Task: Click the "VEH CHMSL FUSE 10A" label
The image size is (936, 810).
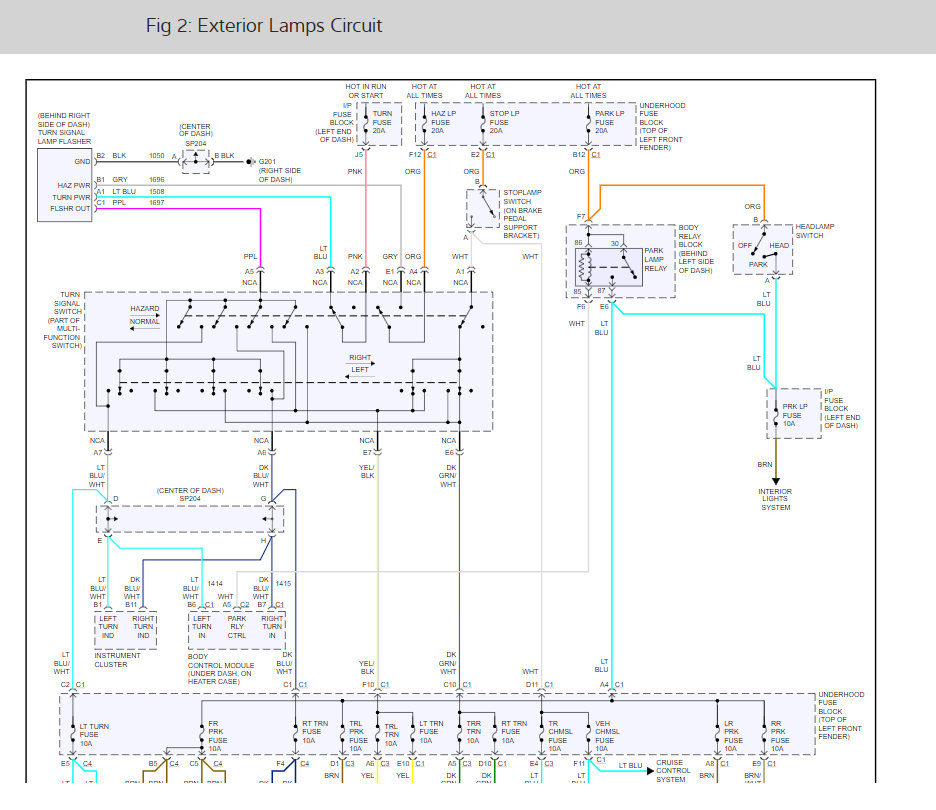Action: coord(607,736)
